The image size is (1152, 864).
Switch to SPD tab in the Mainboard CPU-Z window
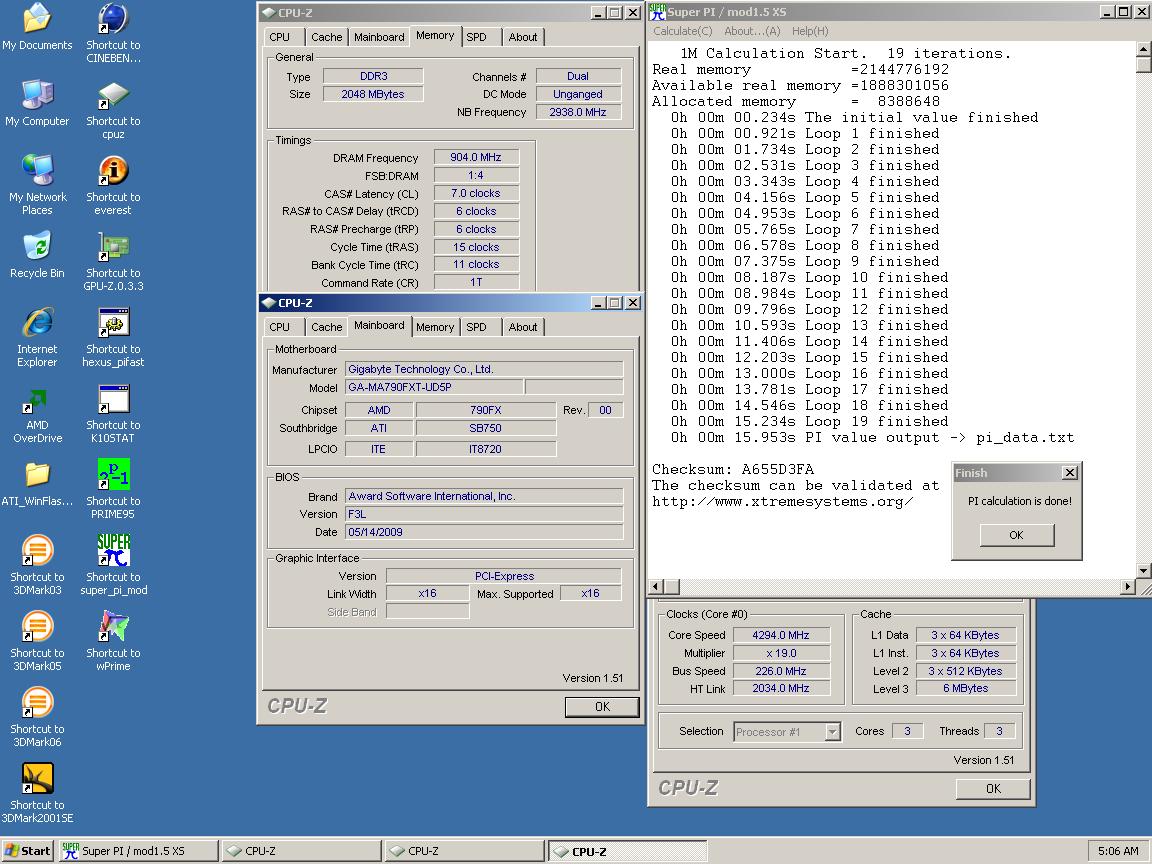point(476,327)
